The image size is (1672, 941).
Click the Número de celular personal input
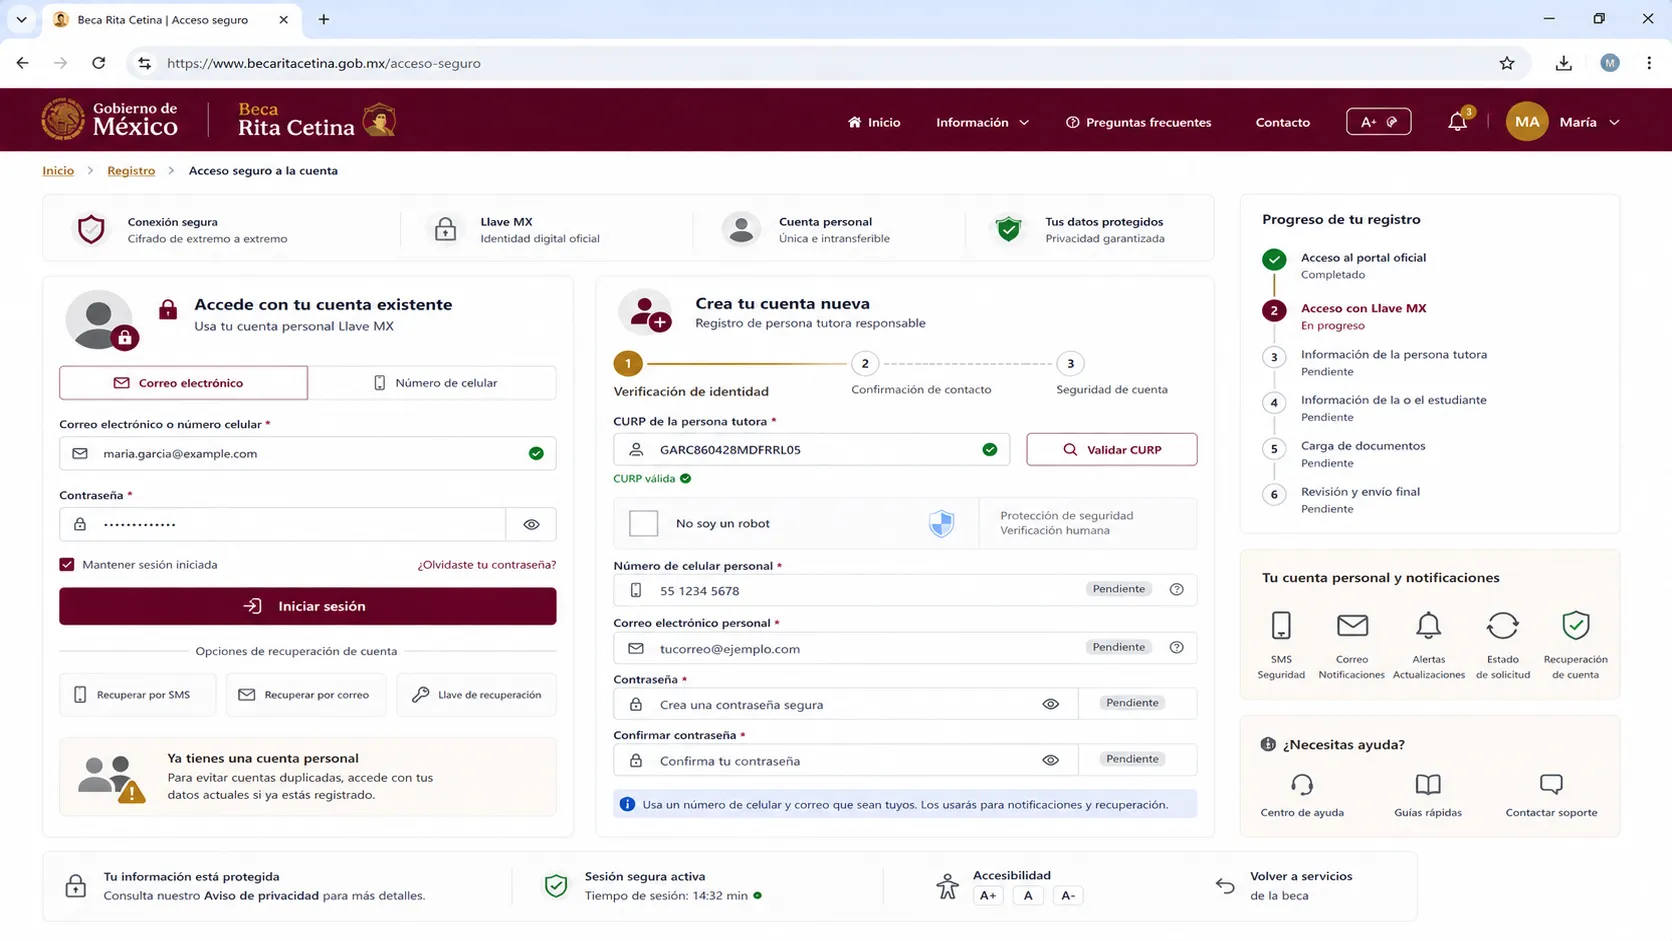pos(905,590)
